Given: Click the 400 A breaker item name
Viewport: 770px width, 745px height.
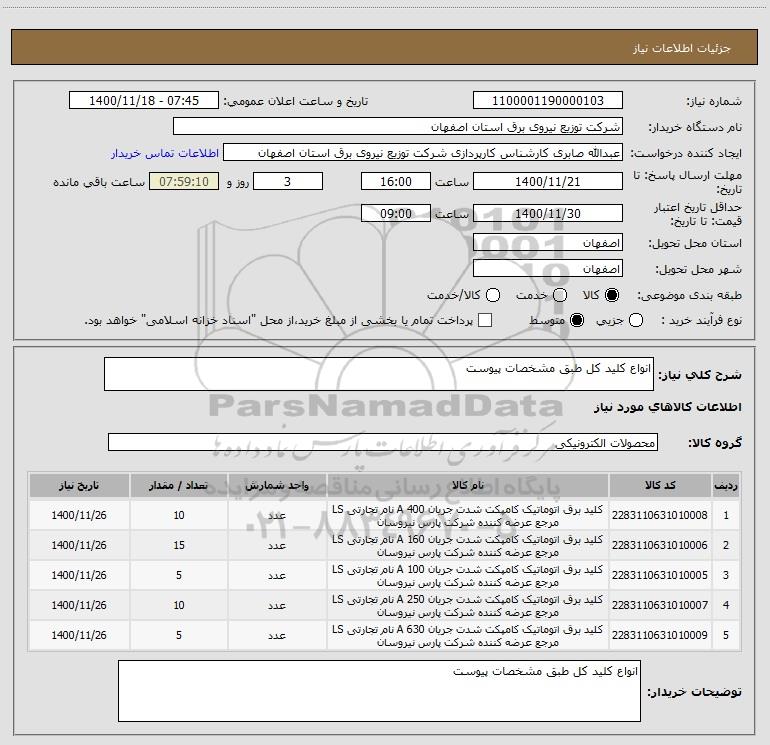Looking at the screenshot, I should (468, 516).
